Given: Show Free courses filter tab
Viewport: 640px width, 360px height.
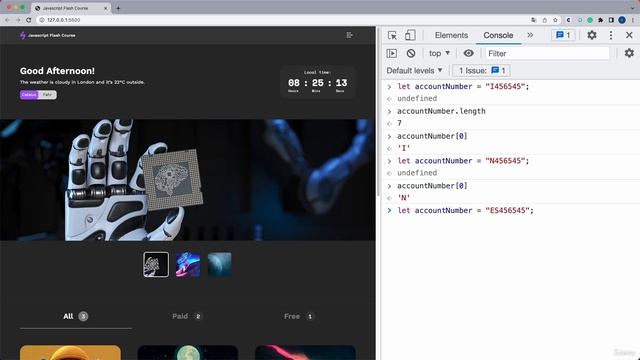Looking at the screenshot, I should 299,316.
